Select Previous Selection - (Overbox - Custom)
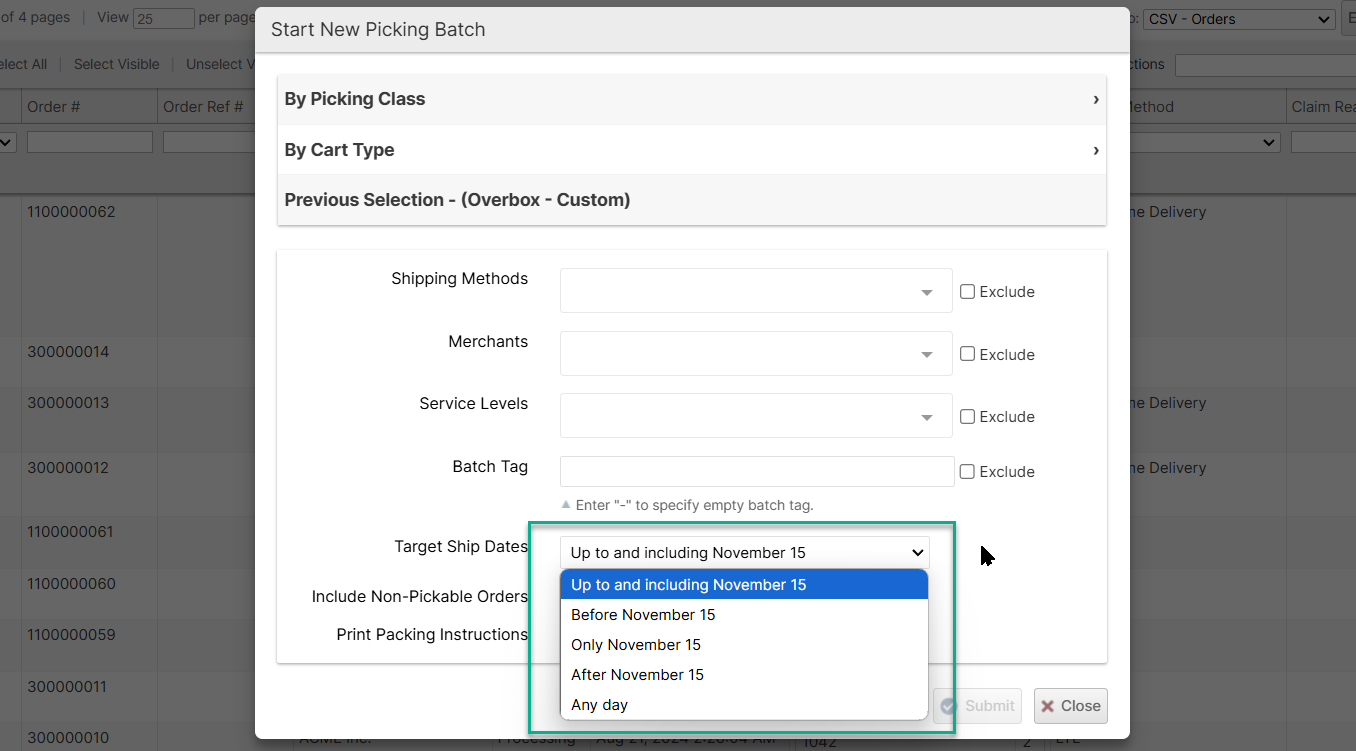1356x751 pixels. coord(691,200)
